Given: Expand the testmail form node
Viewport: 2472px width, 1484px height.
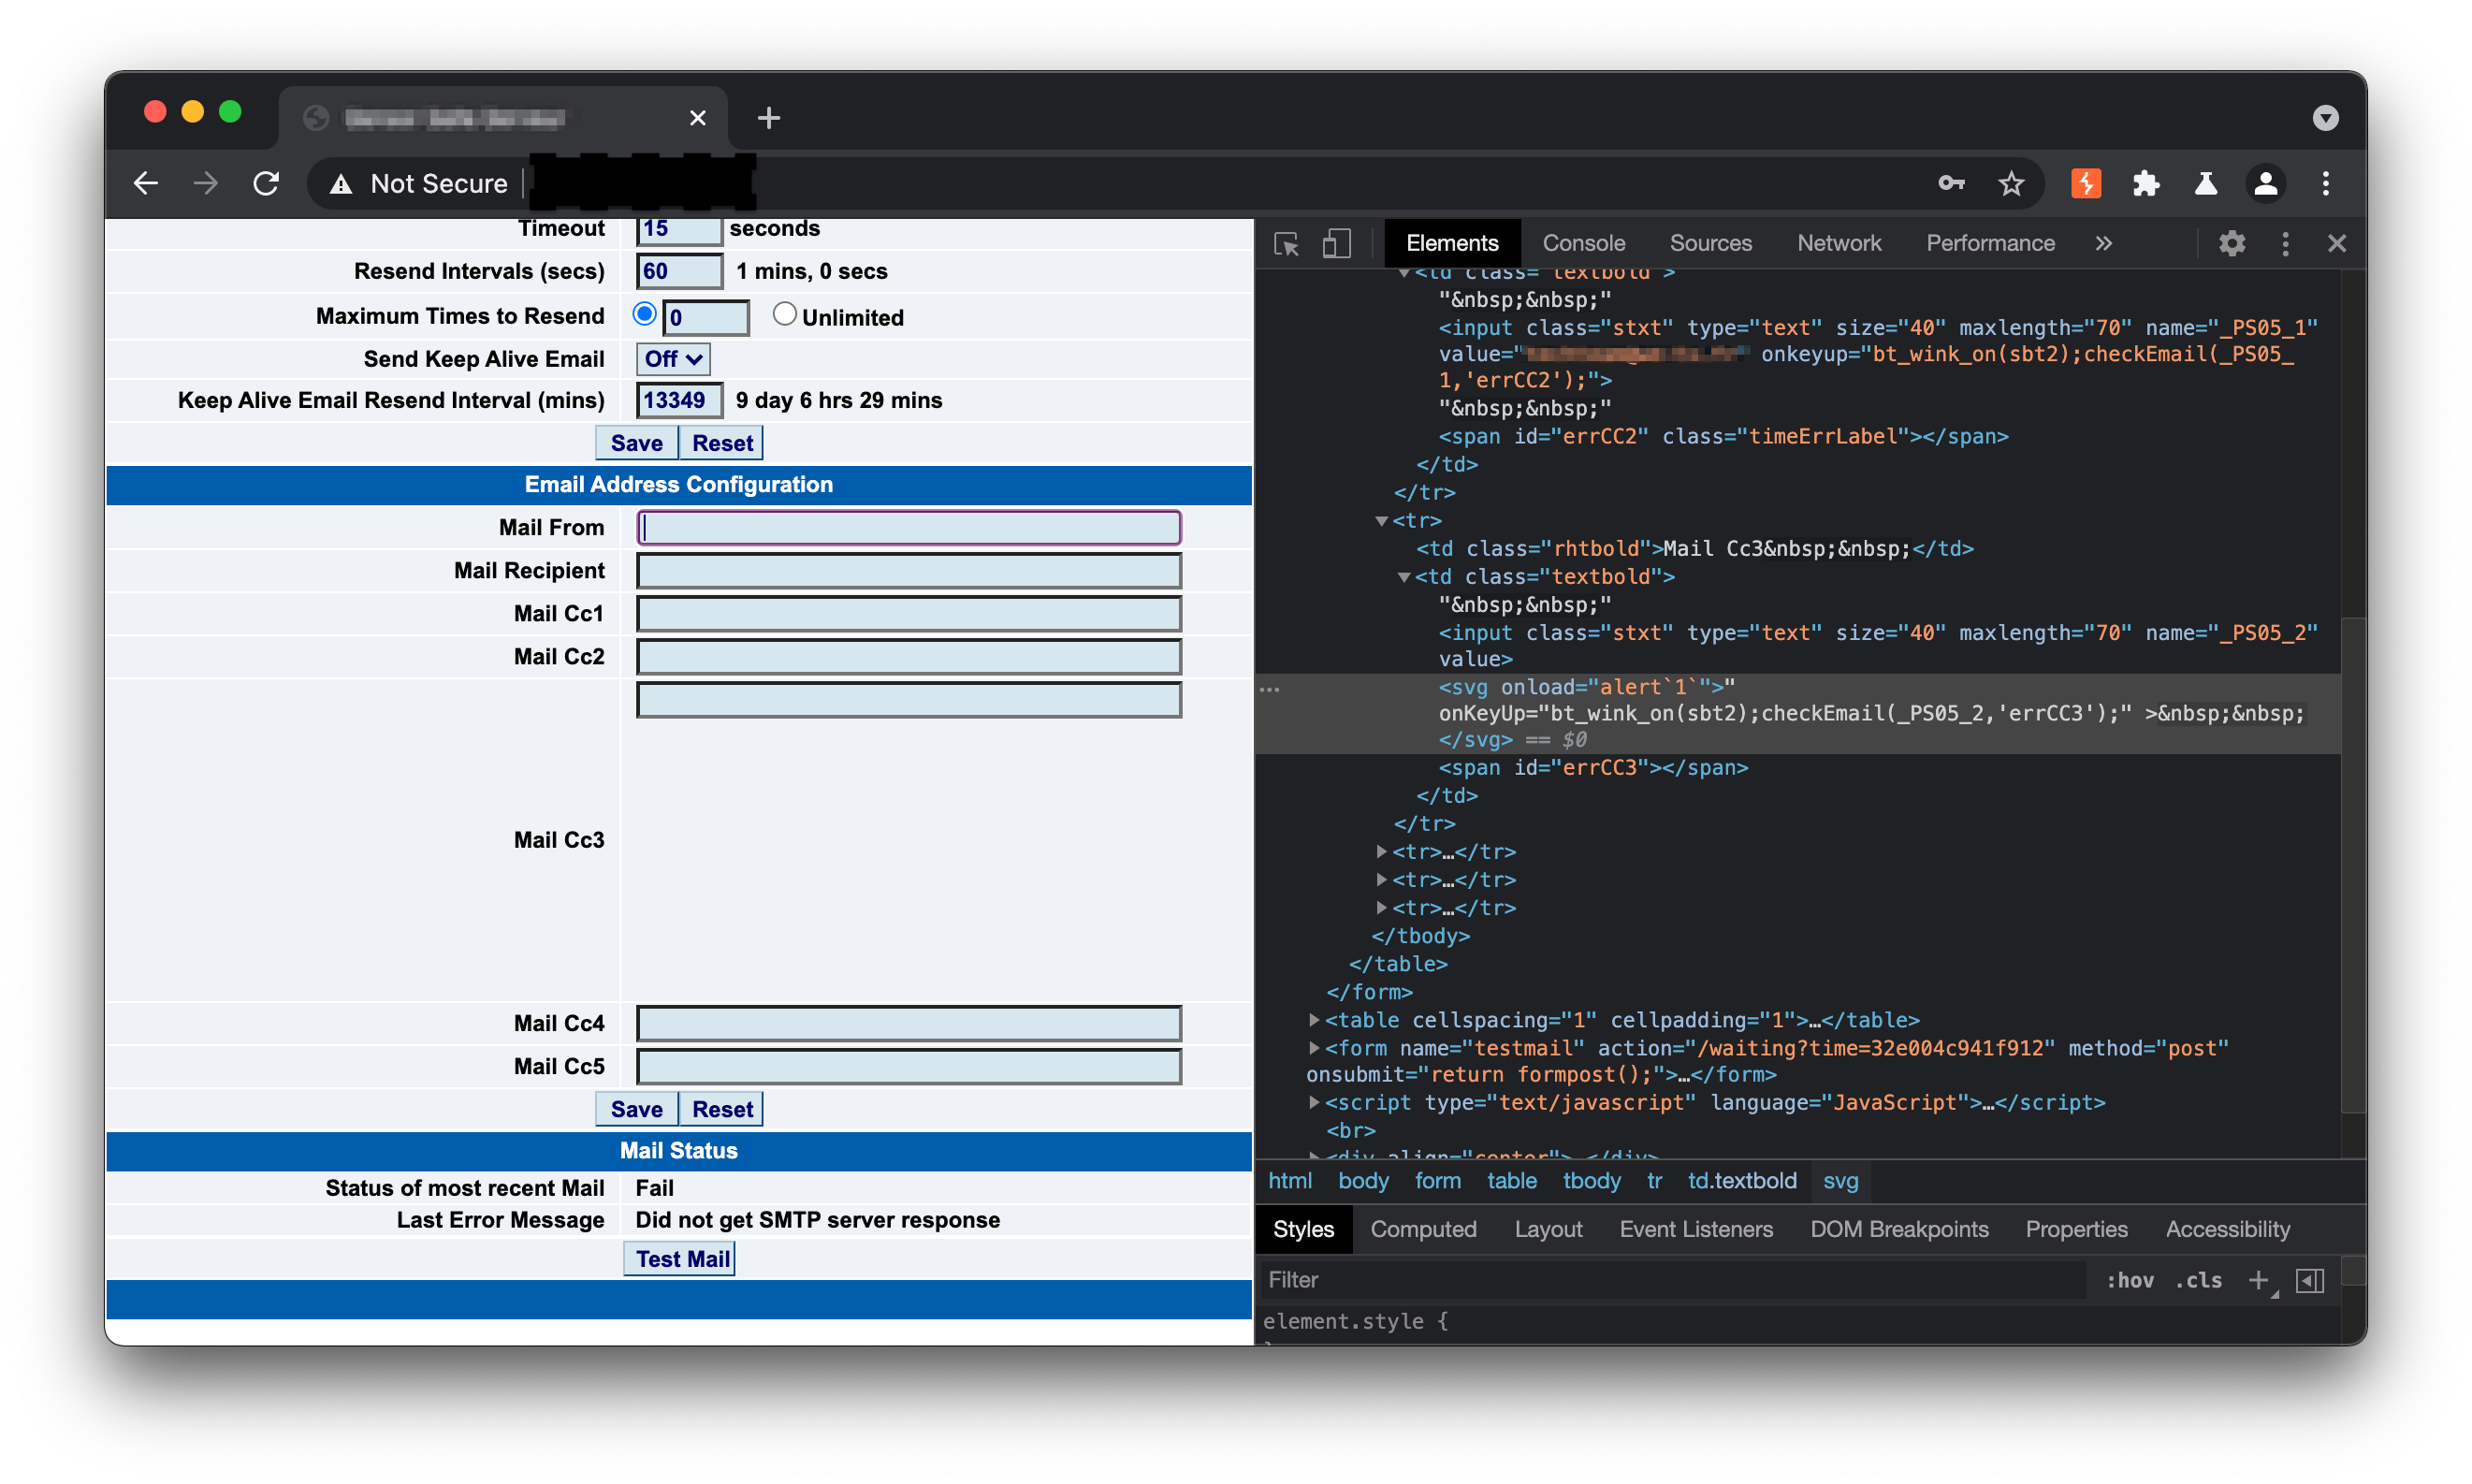Looking at the screenshot, I should (1314, 1048).
